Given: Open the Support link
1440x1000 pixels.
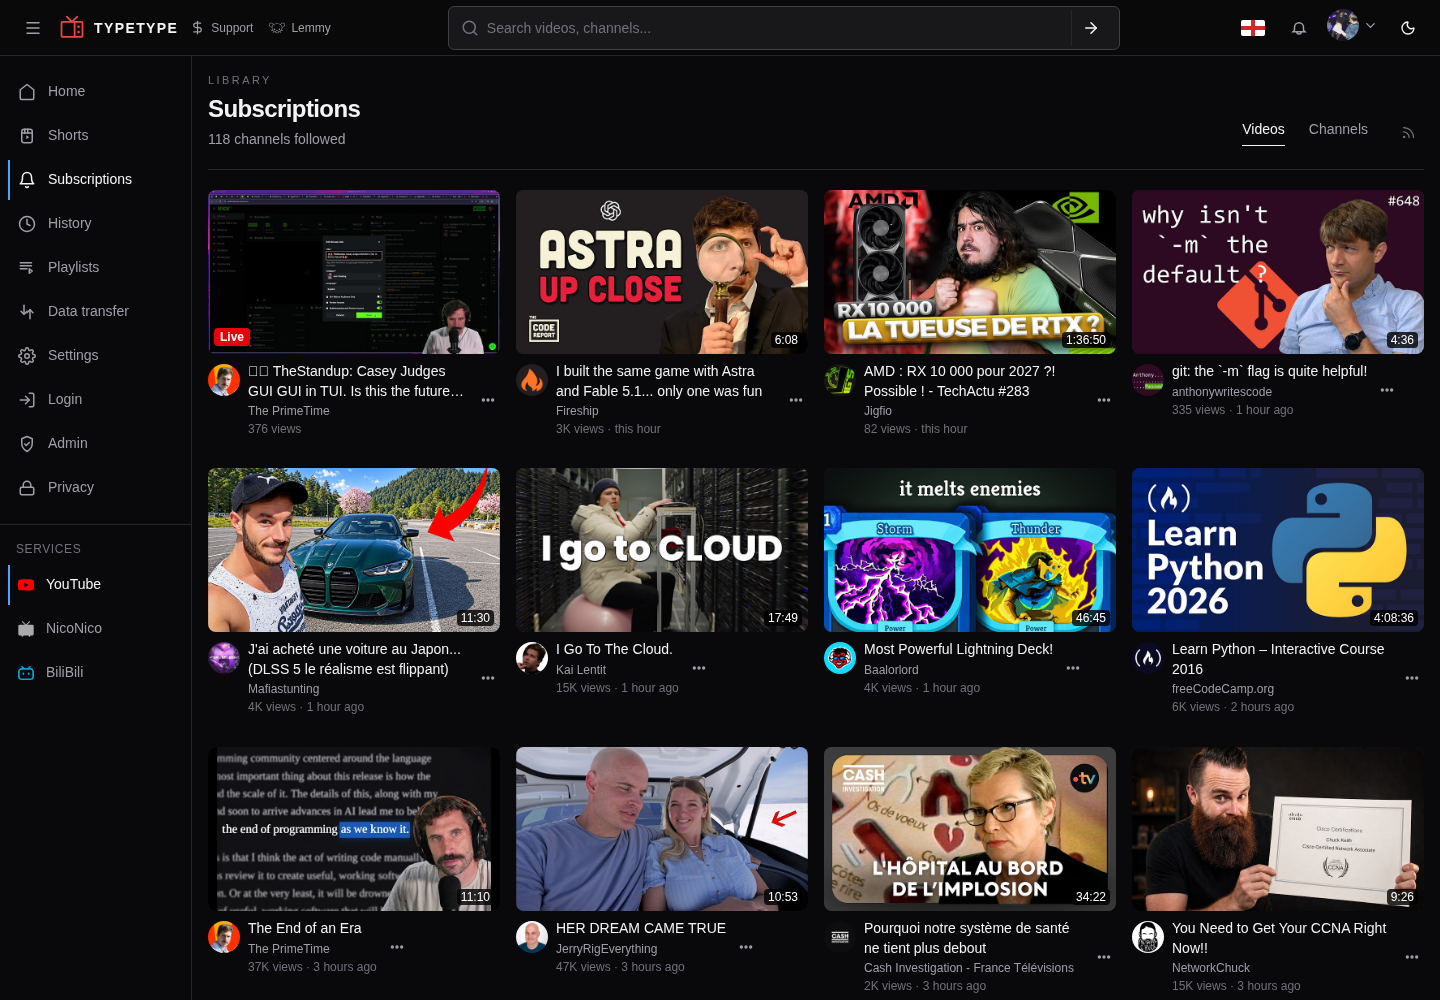Looking at the screenshot, I should 222,28.
